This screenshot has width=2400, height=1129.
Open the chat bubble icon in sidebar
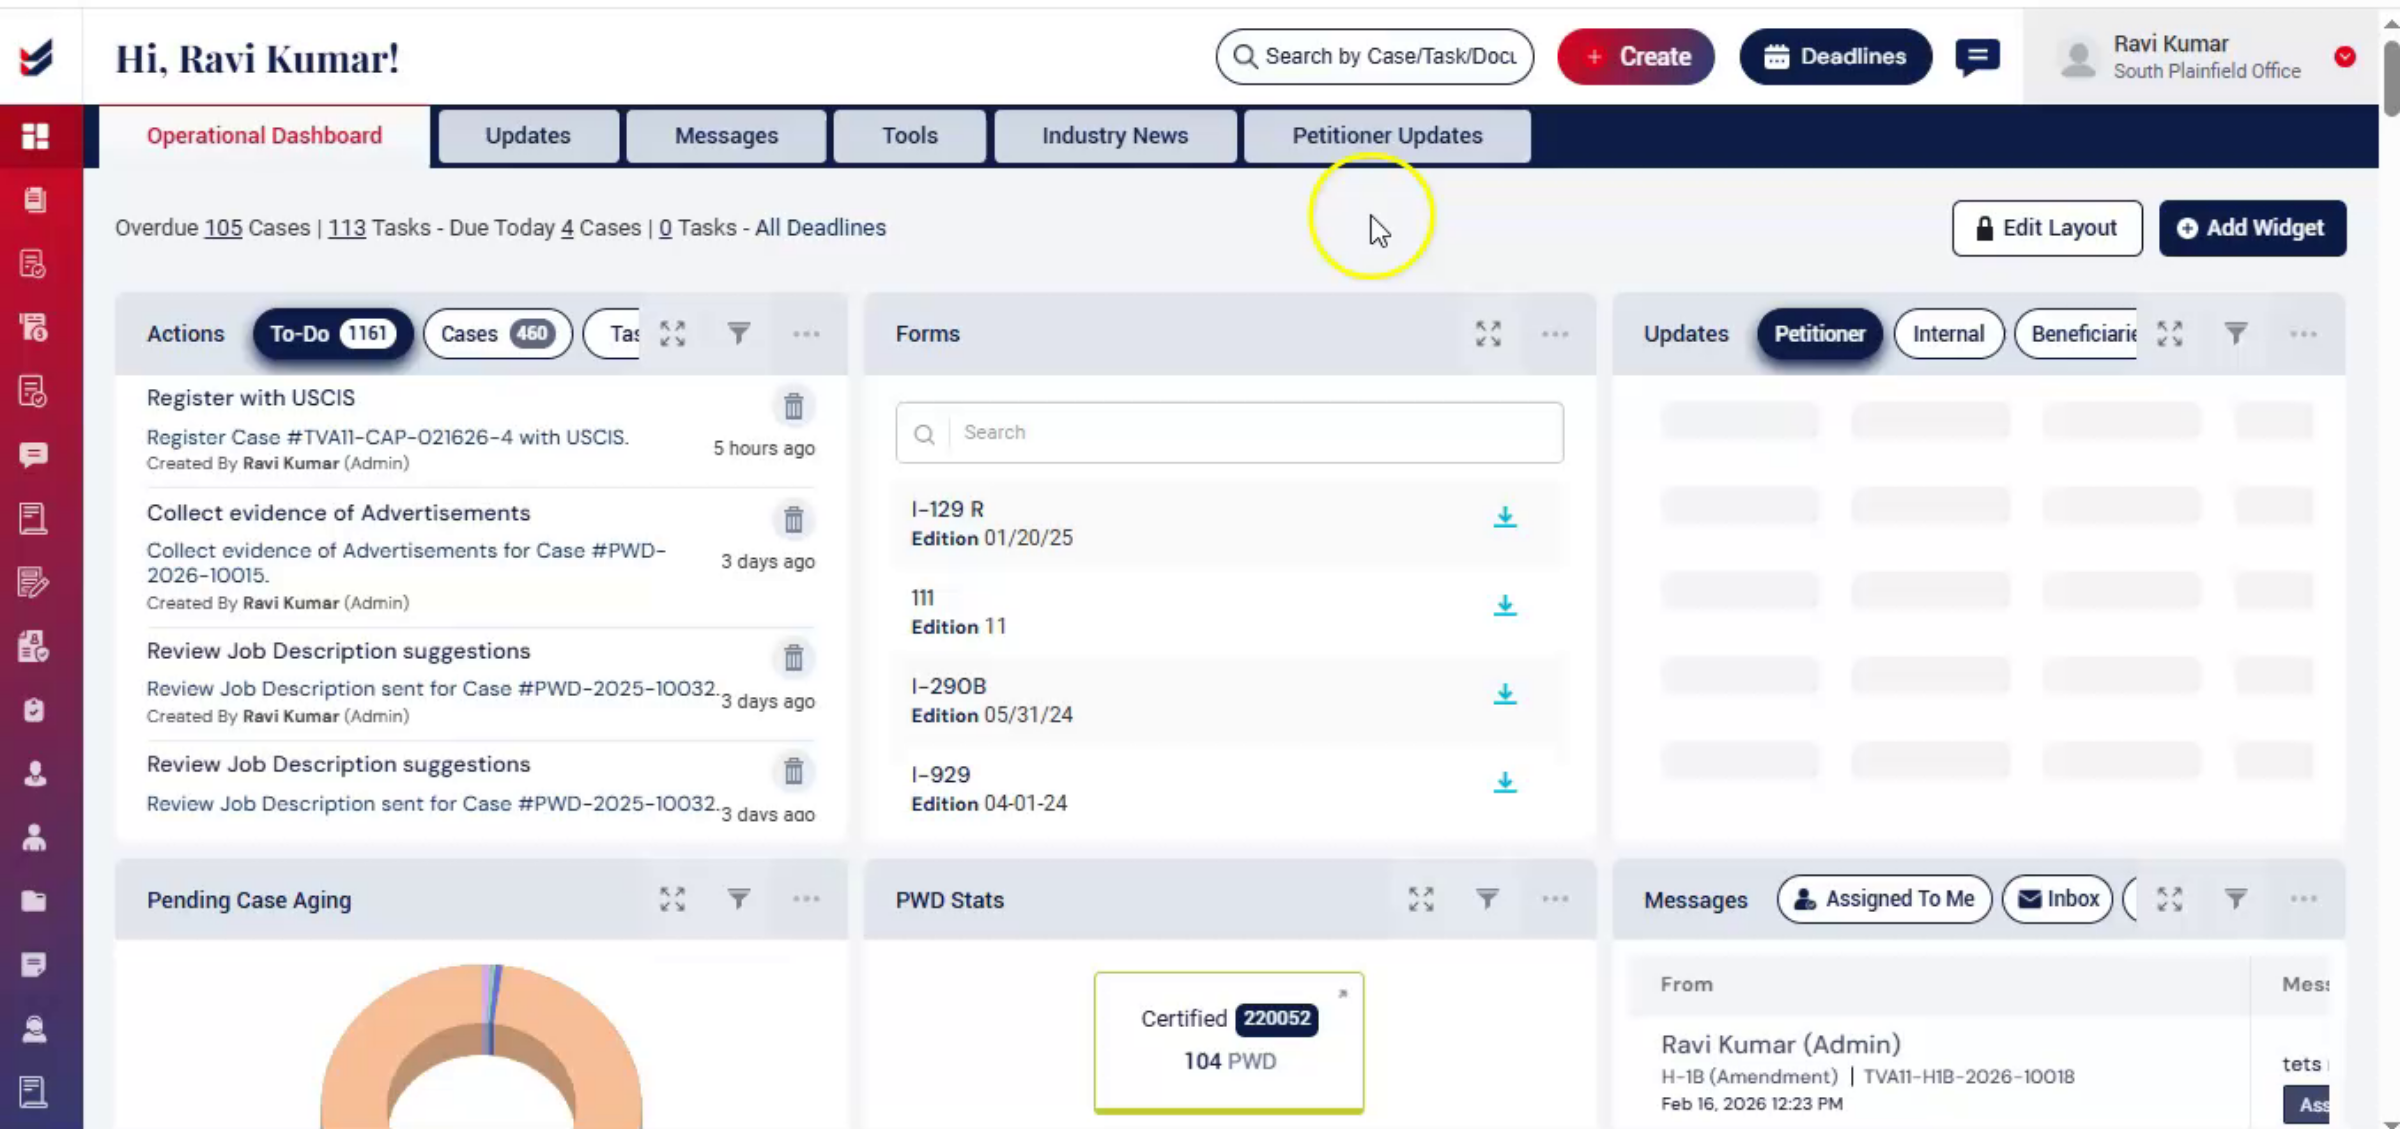tap(33, 455)
